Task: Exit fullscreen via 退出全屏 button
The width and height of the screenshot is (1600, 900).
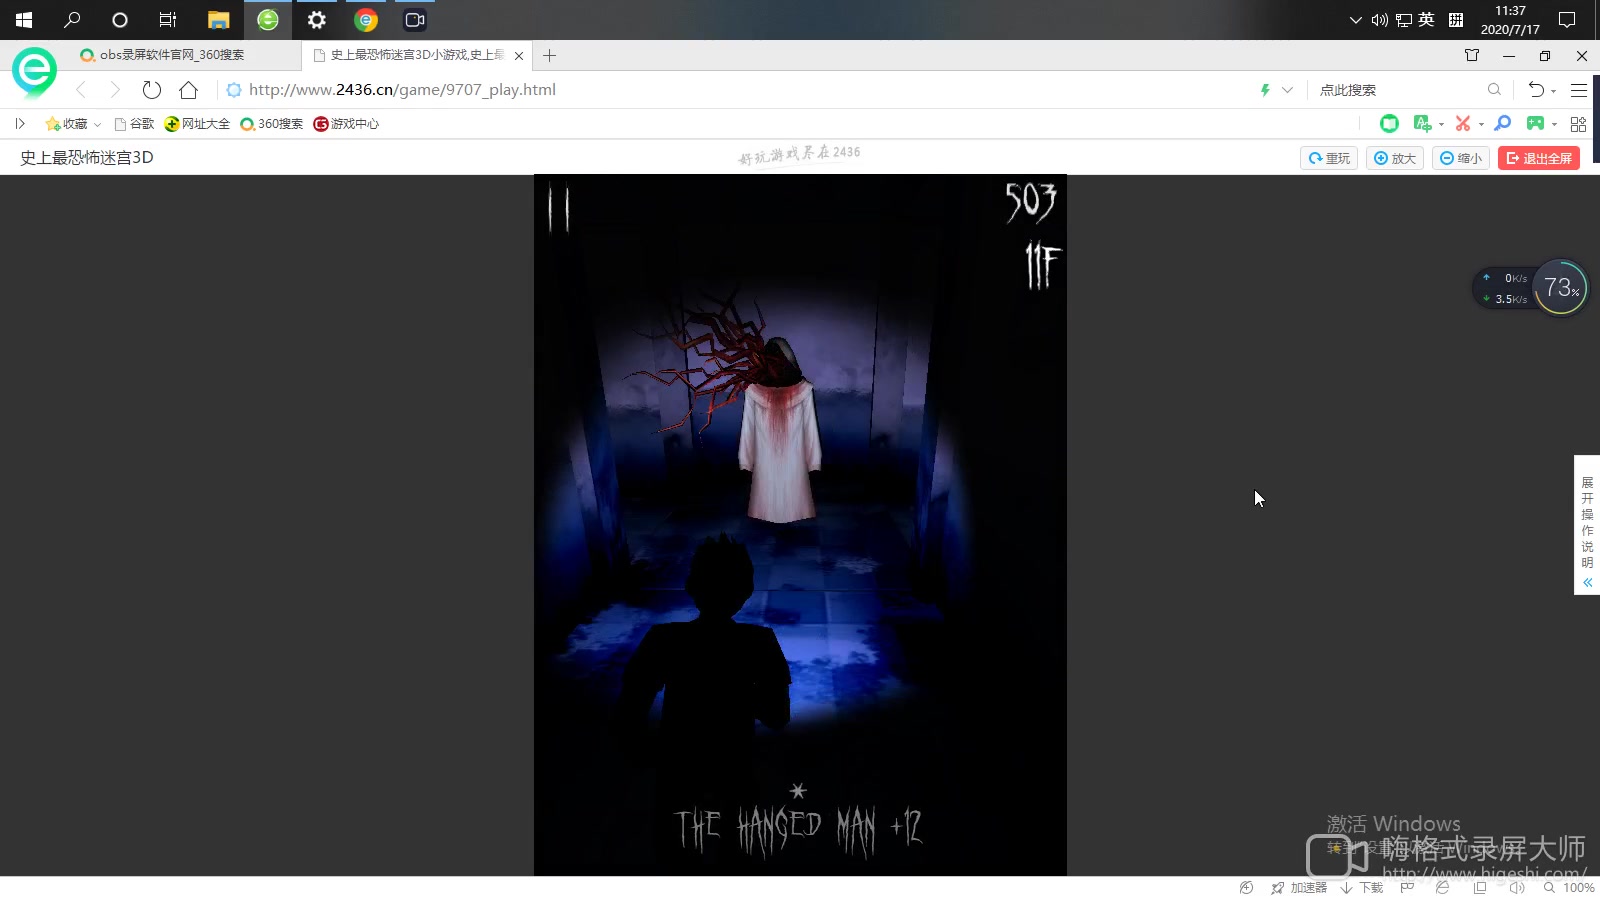Action: click(1539, 158)
